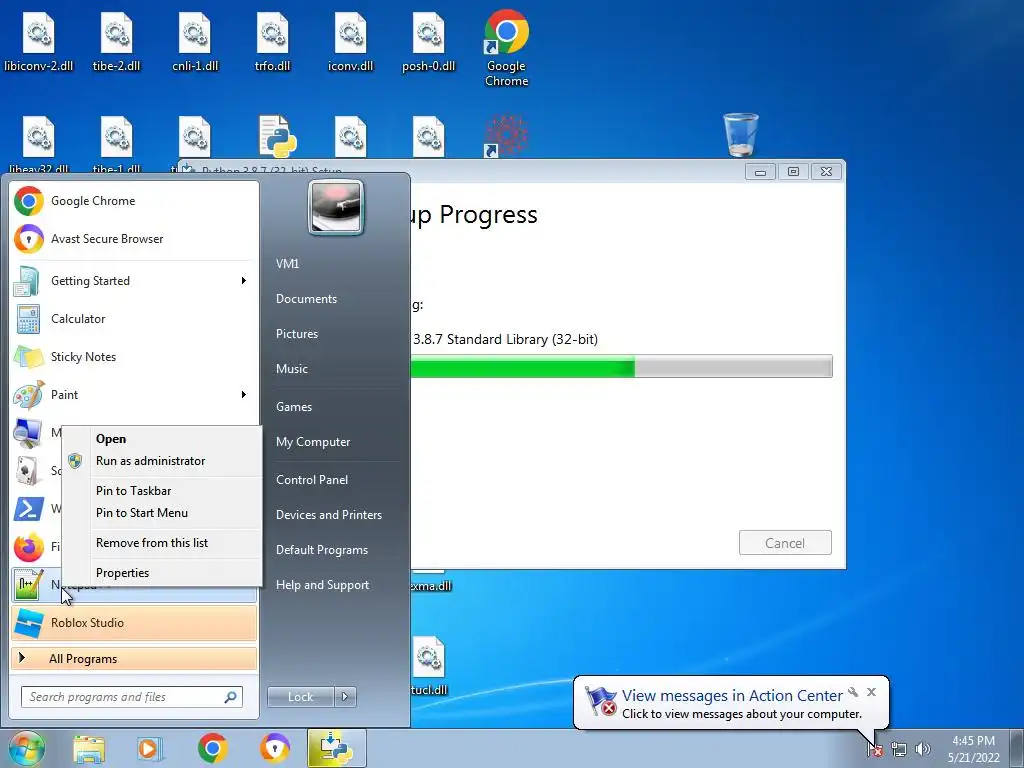Image resolution: width=1024 pixels, height=768 pixels.
Task: Click the Windows Start orb
Action: pos(27,748)
